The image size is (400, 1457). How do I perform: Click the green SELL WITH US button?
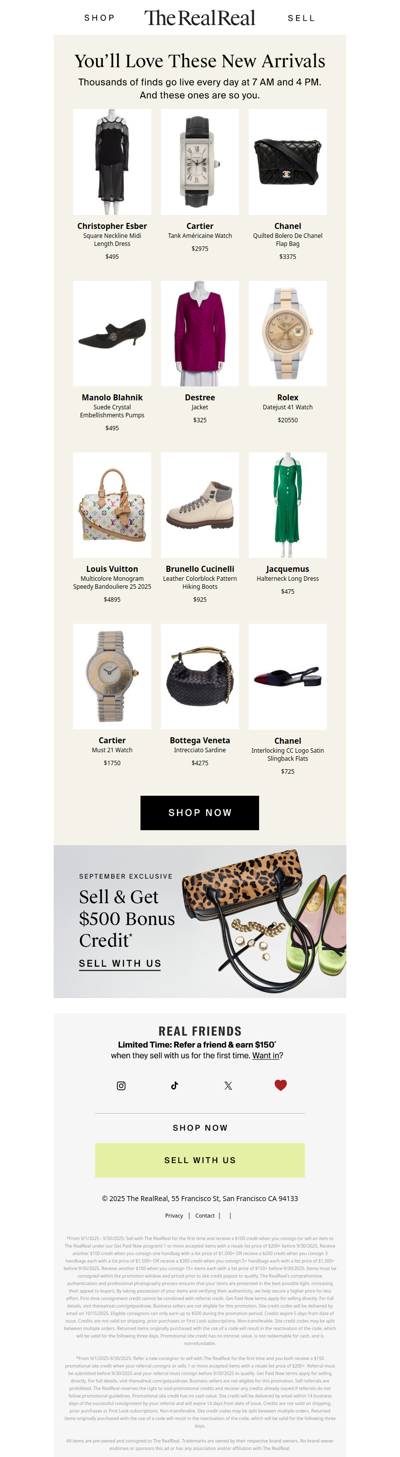200,1160
